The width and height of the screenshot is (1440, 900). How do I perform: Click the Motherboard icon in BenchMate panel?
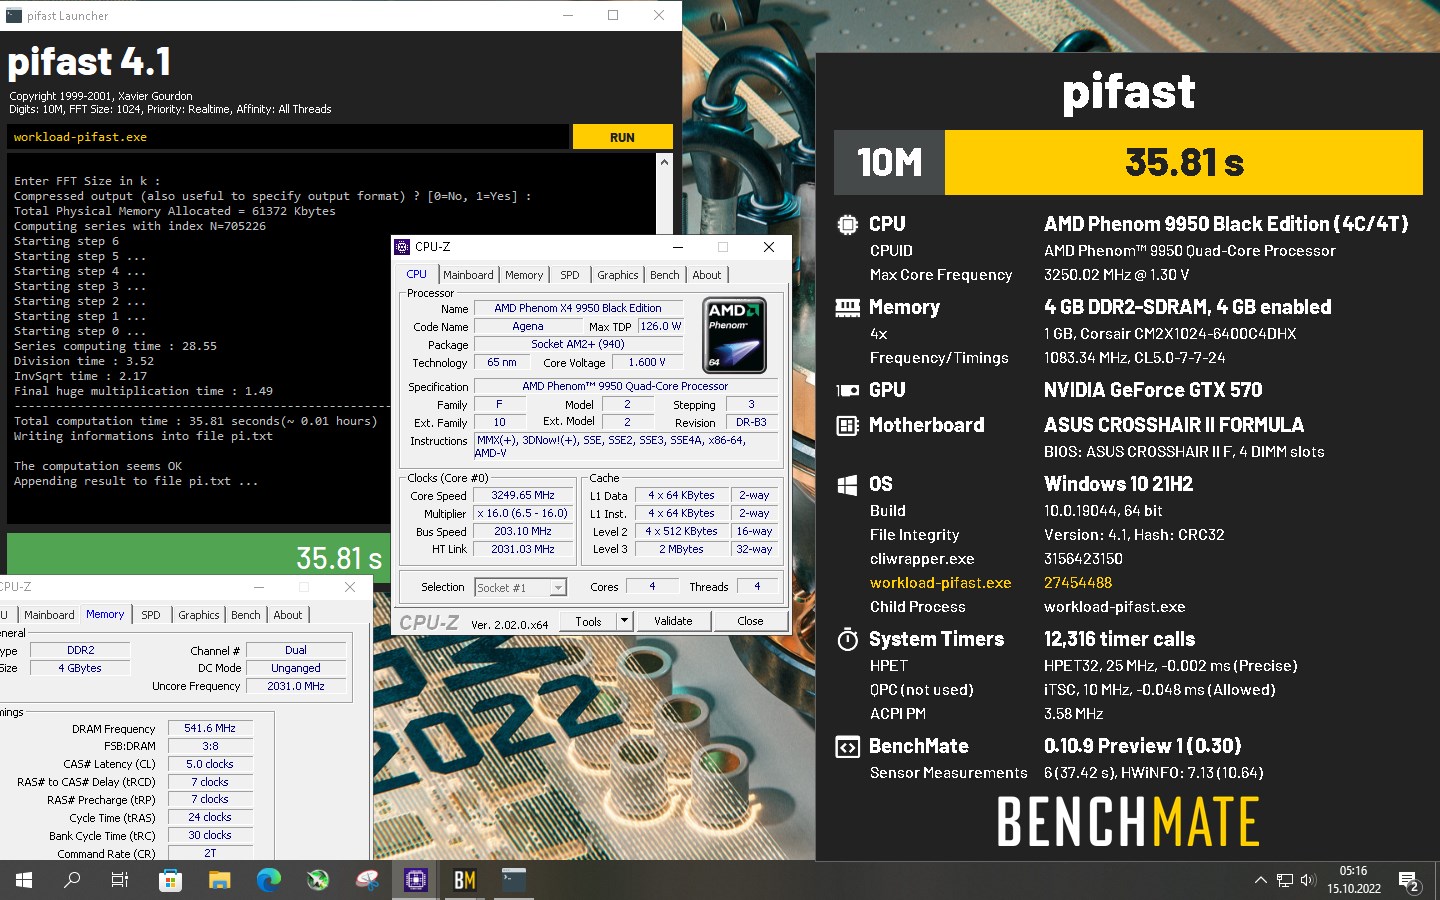point(847,426)
